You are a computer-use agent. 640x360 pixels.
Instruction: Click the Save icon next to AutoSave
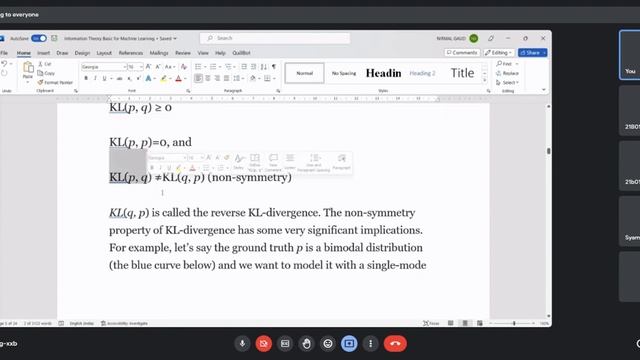click(54, 38)
